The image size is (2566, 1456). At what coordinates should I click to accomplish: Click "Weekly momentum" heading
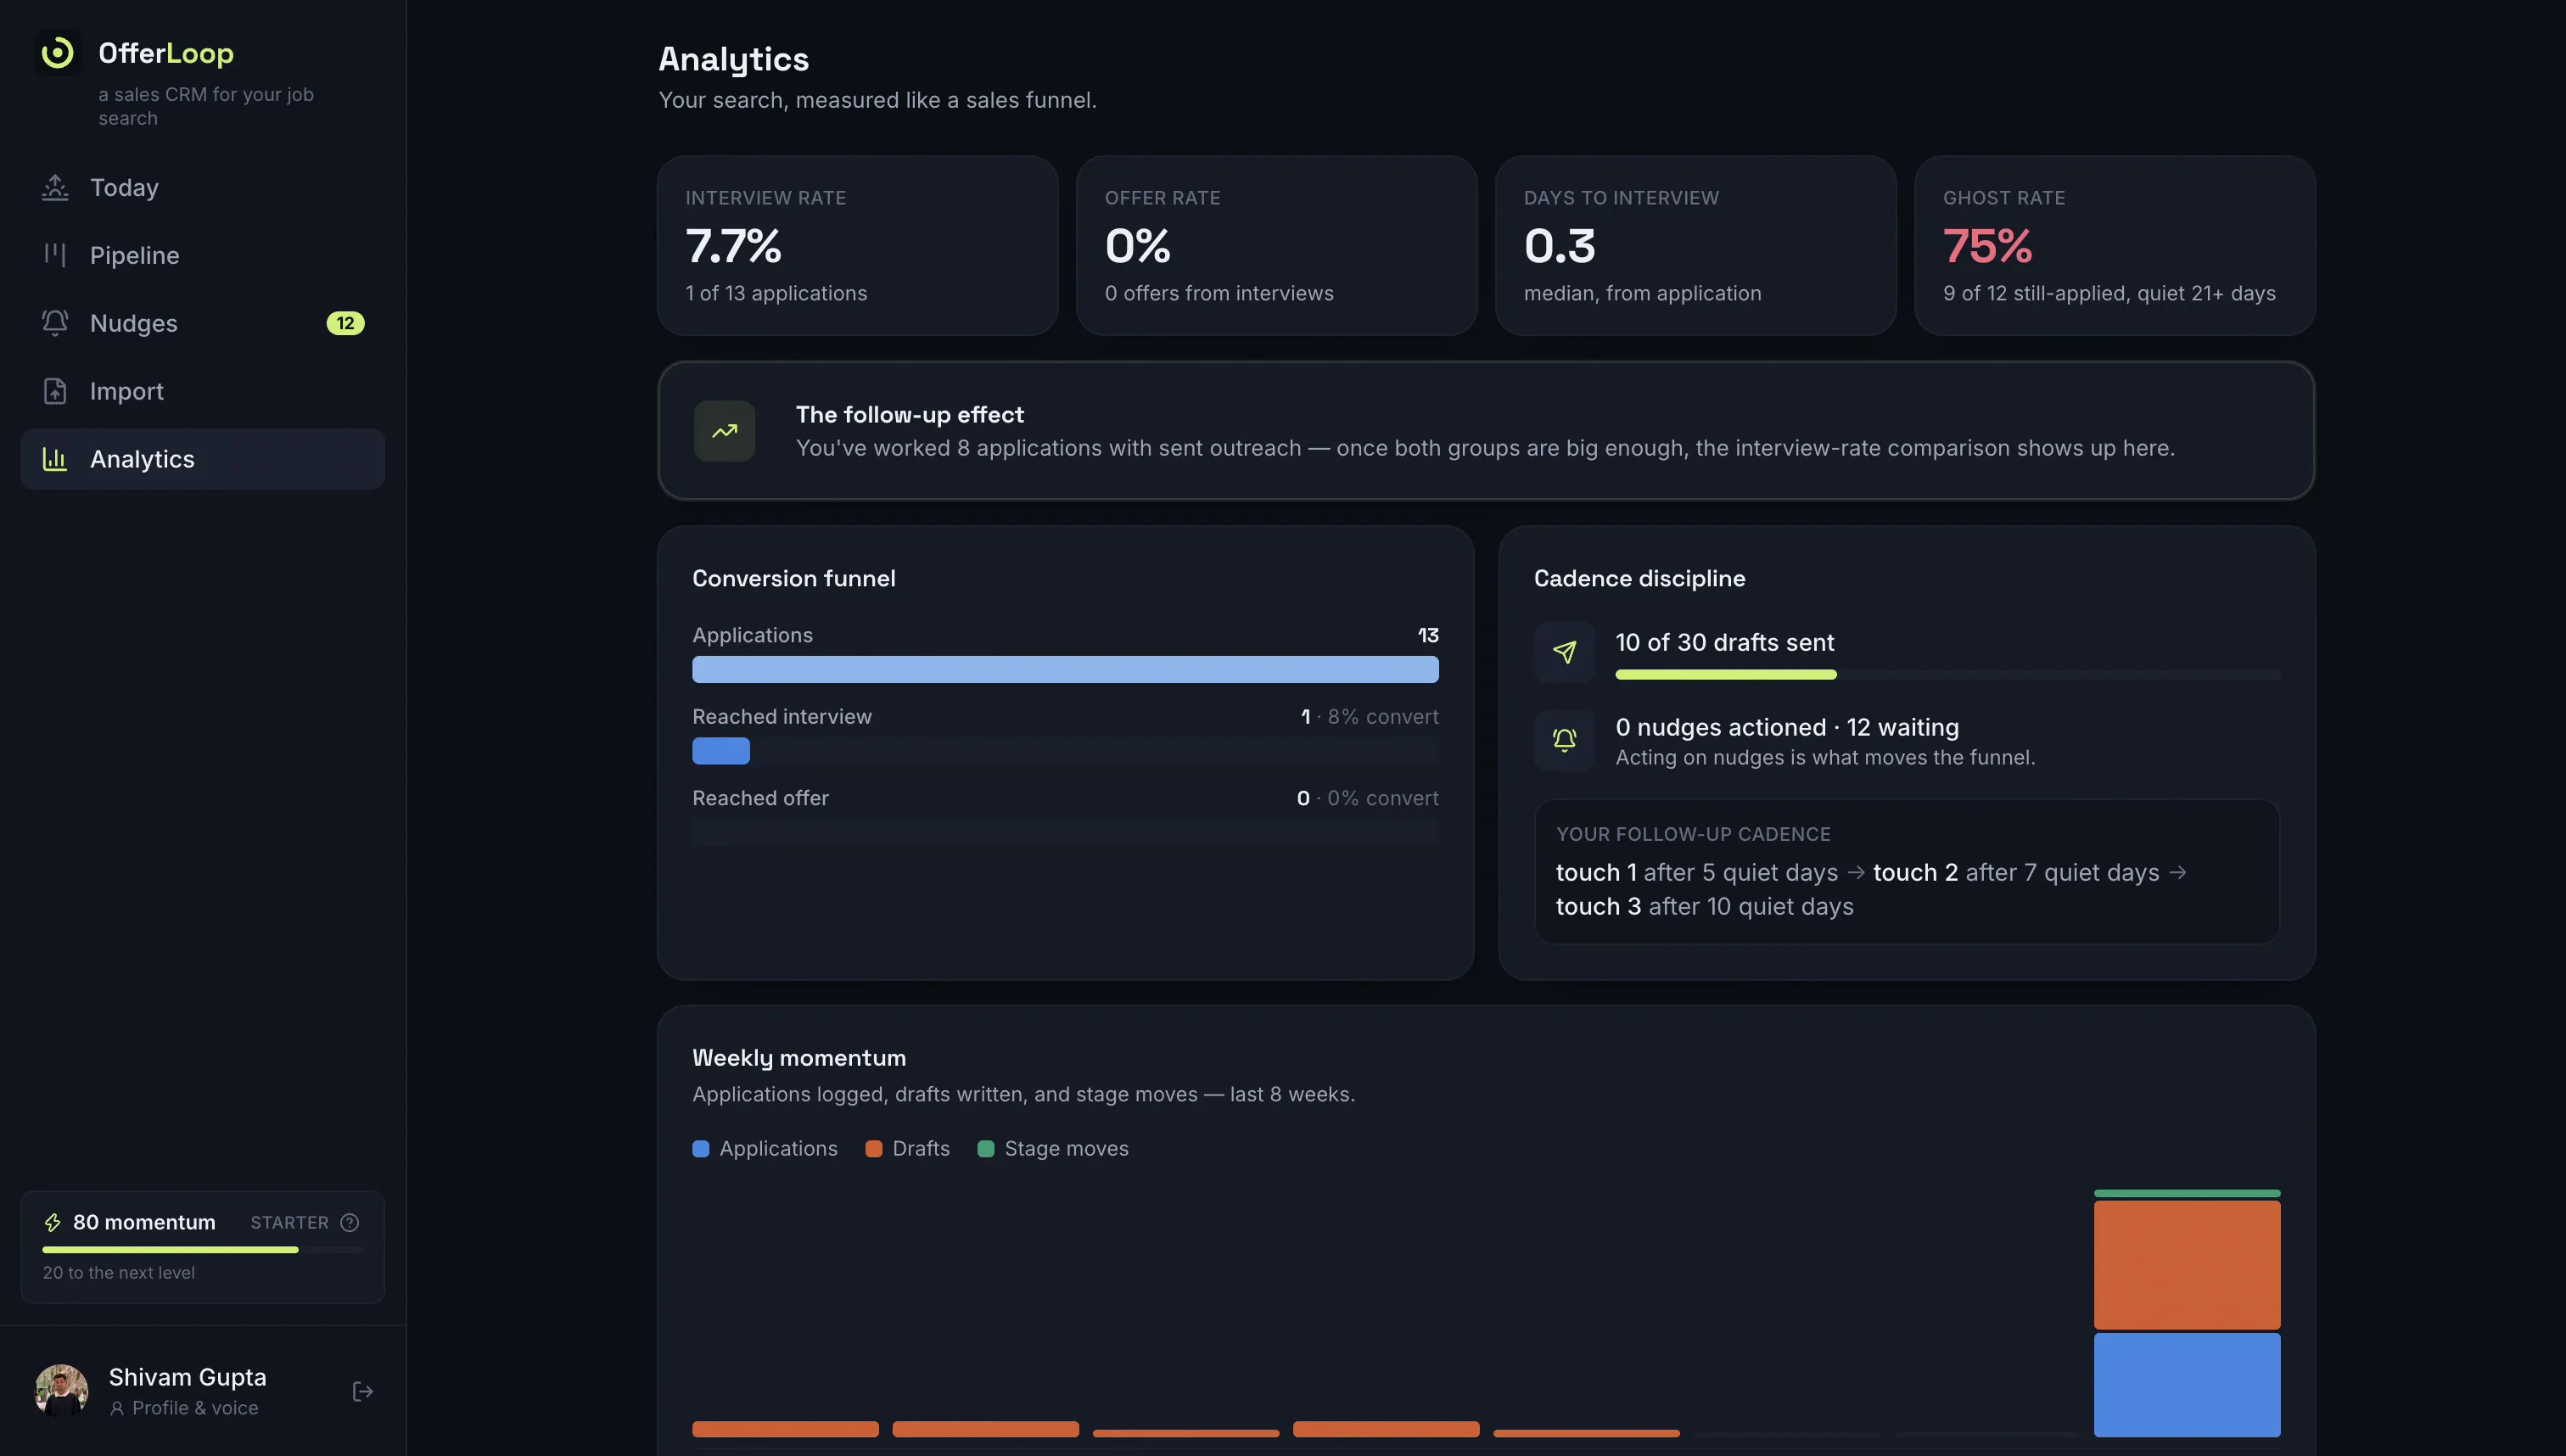(x=799, y=1057)
